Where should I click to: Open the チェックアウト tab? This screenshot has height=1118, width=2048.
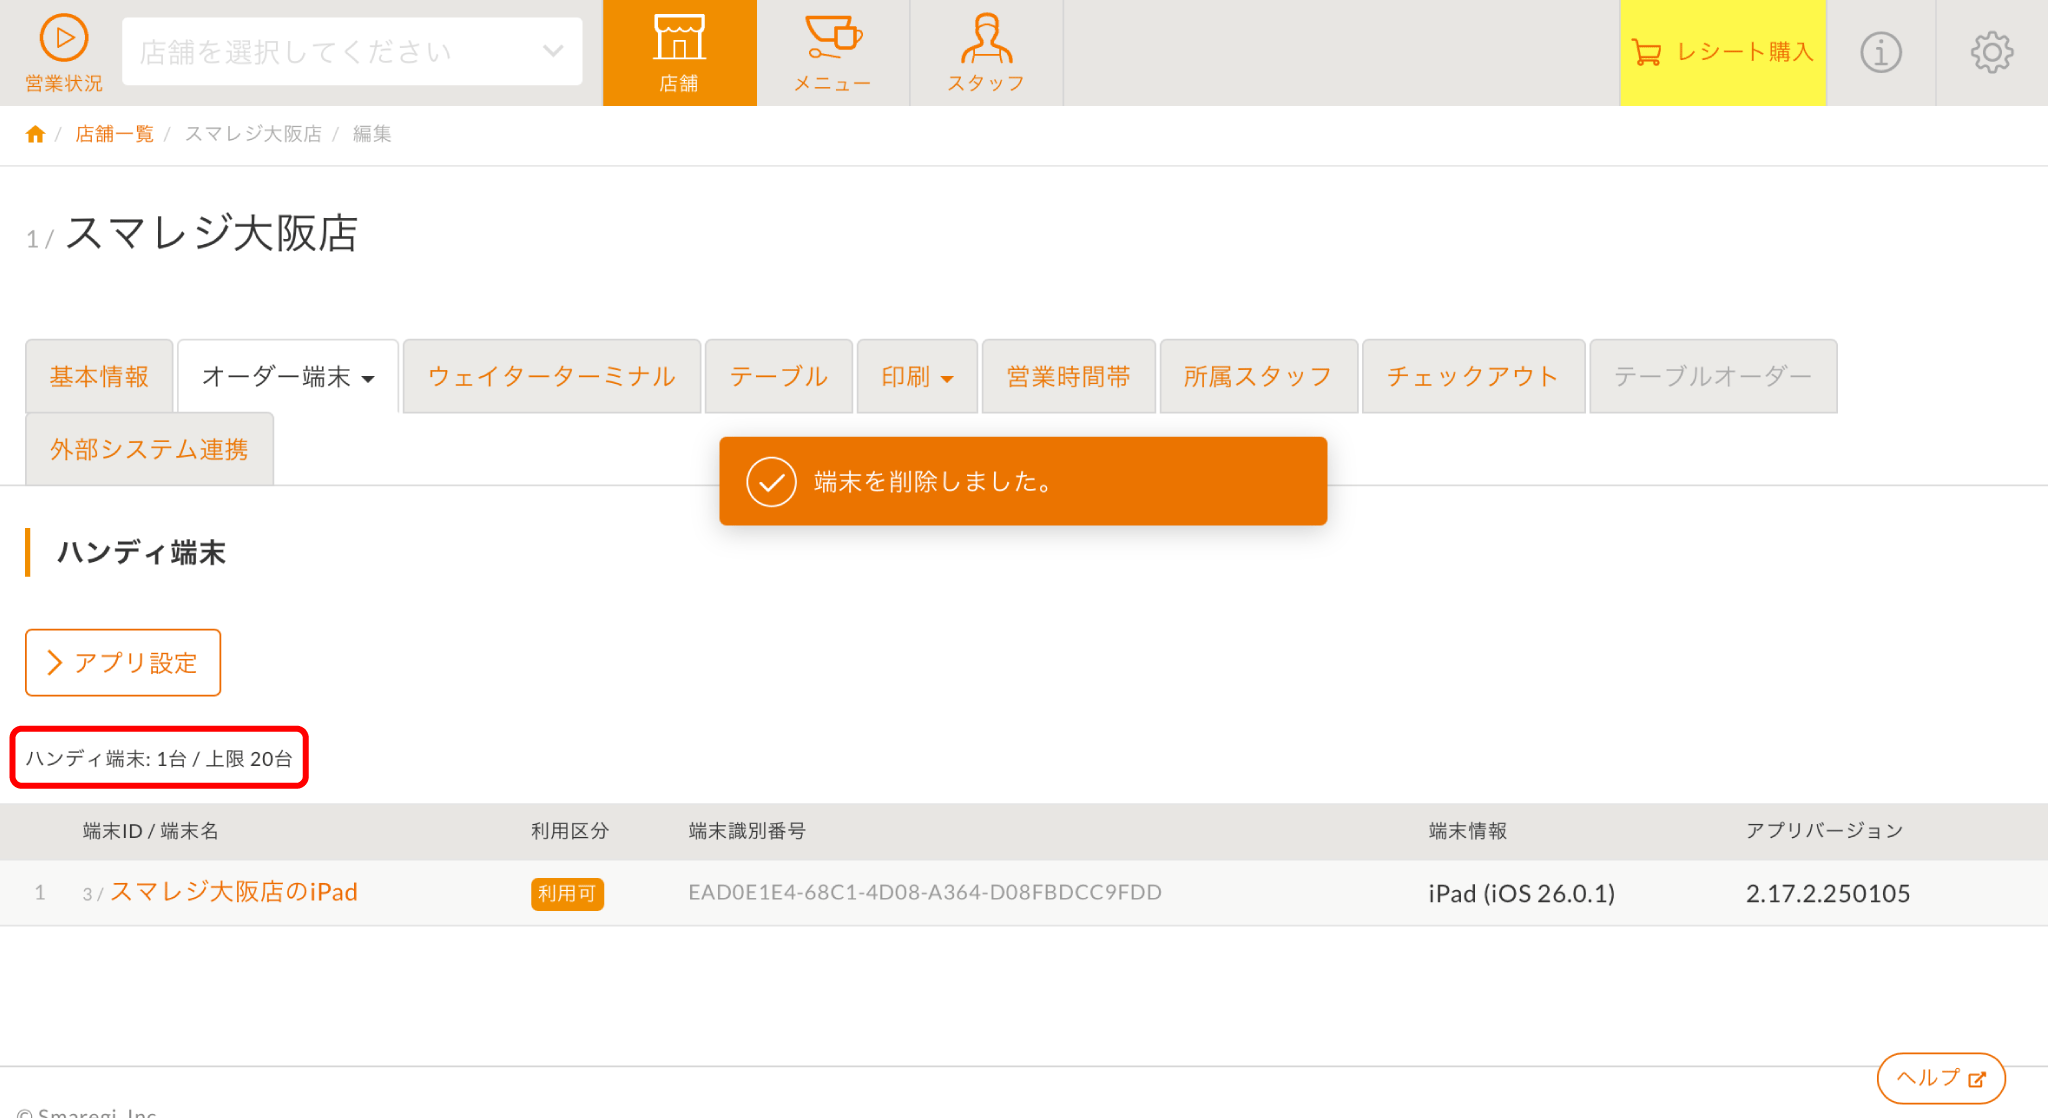pyautogui.click(x=1472, y=377)
